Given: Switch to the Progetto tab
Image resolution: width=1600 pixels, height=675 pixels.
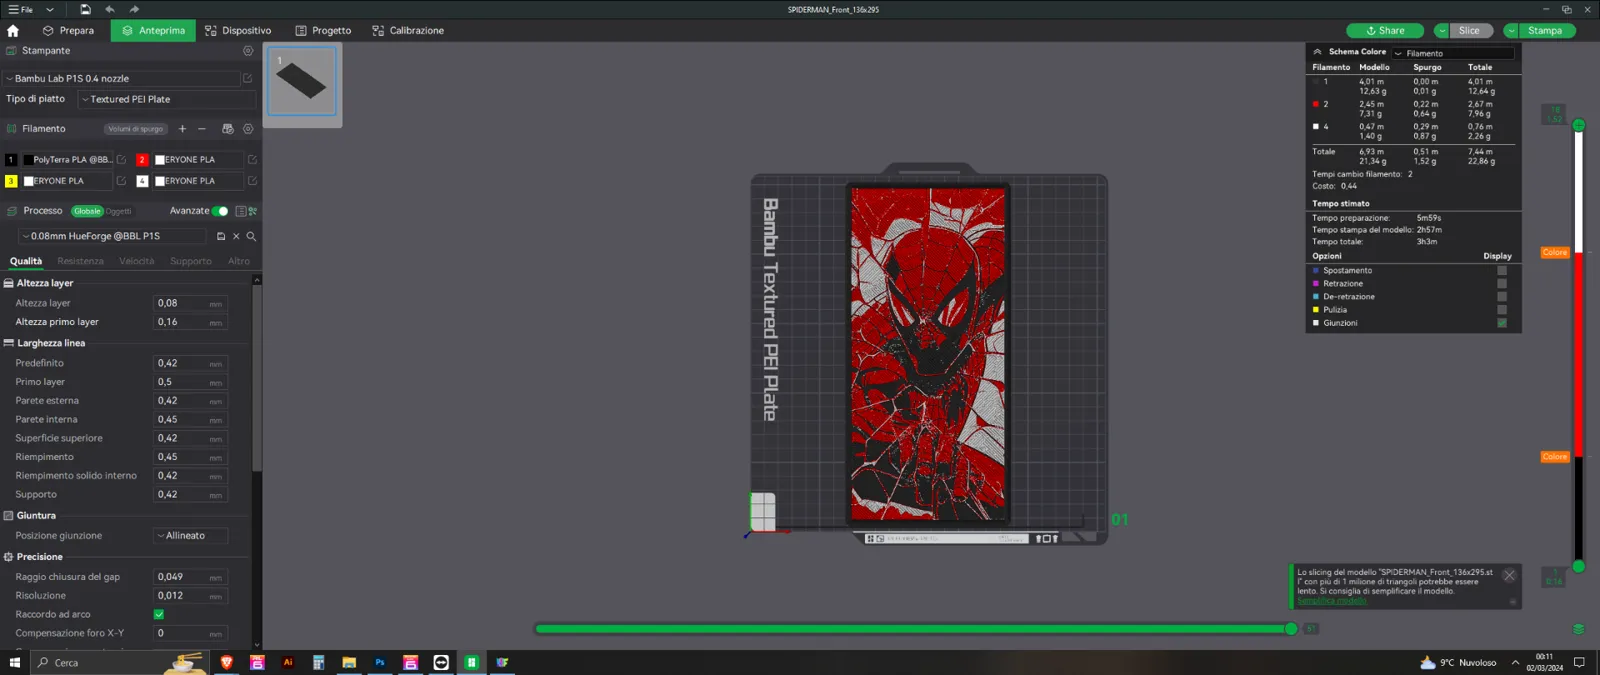Looking at the screenshot, I should tap(323, 31).
